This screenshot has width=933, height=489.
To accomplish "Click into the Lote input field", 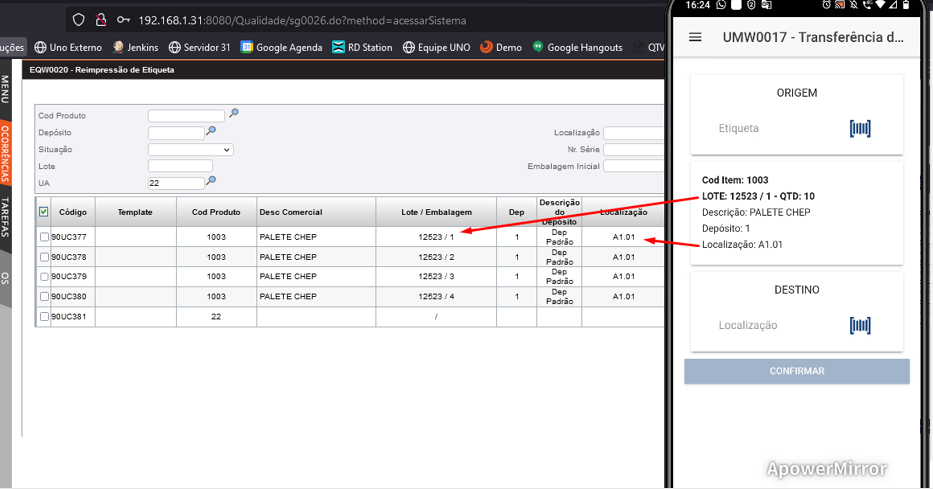I will [x=180, y=166].
